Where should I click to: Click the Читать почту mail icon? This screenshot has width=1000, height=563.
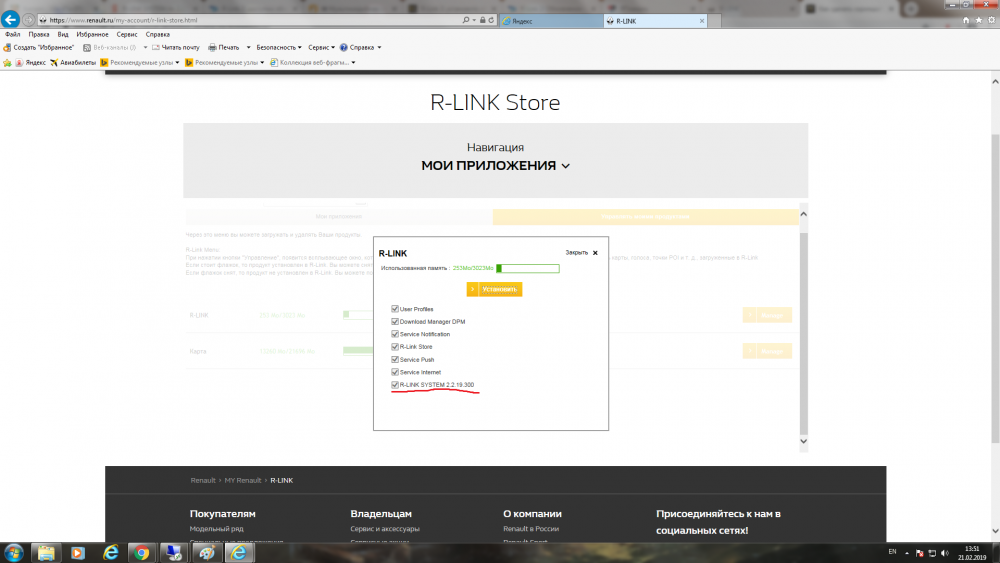[156, 47]
